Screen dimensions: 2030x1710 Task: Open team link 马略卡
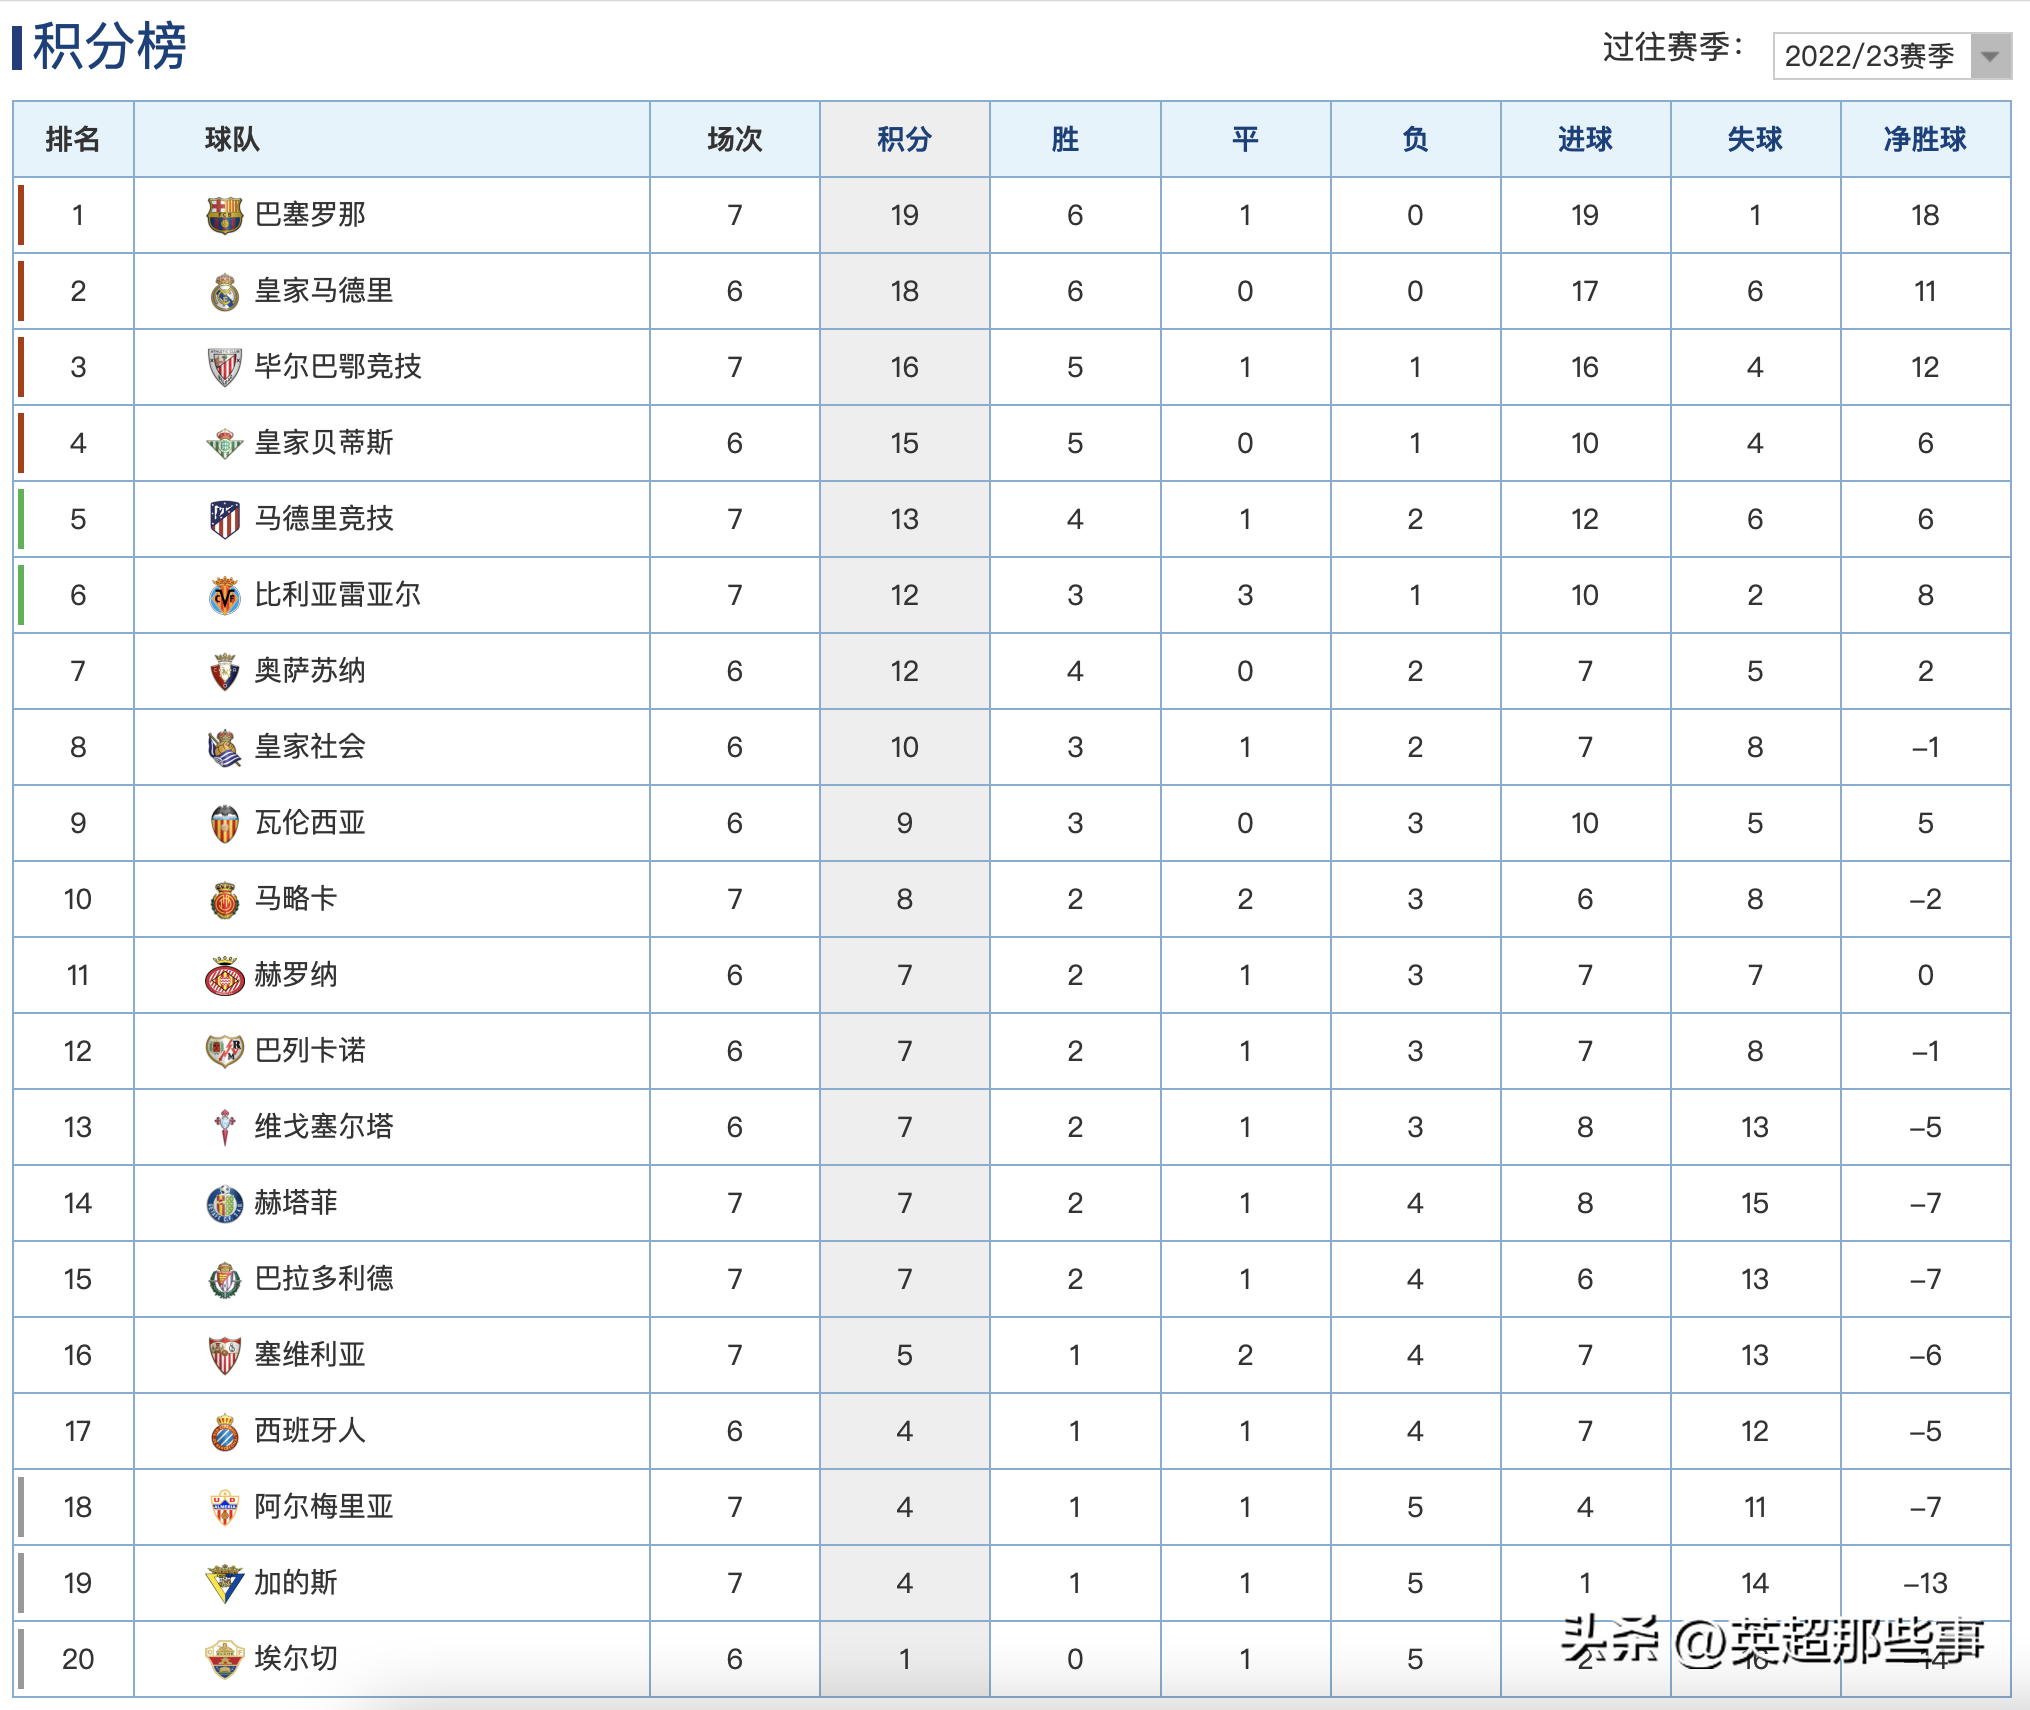tap(296, 899)
